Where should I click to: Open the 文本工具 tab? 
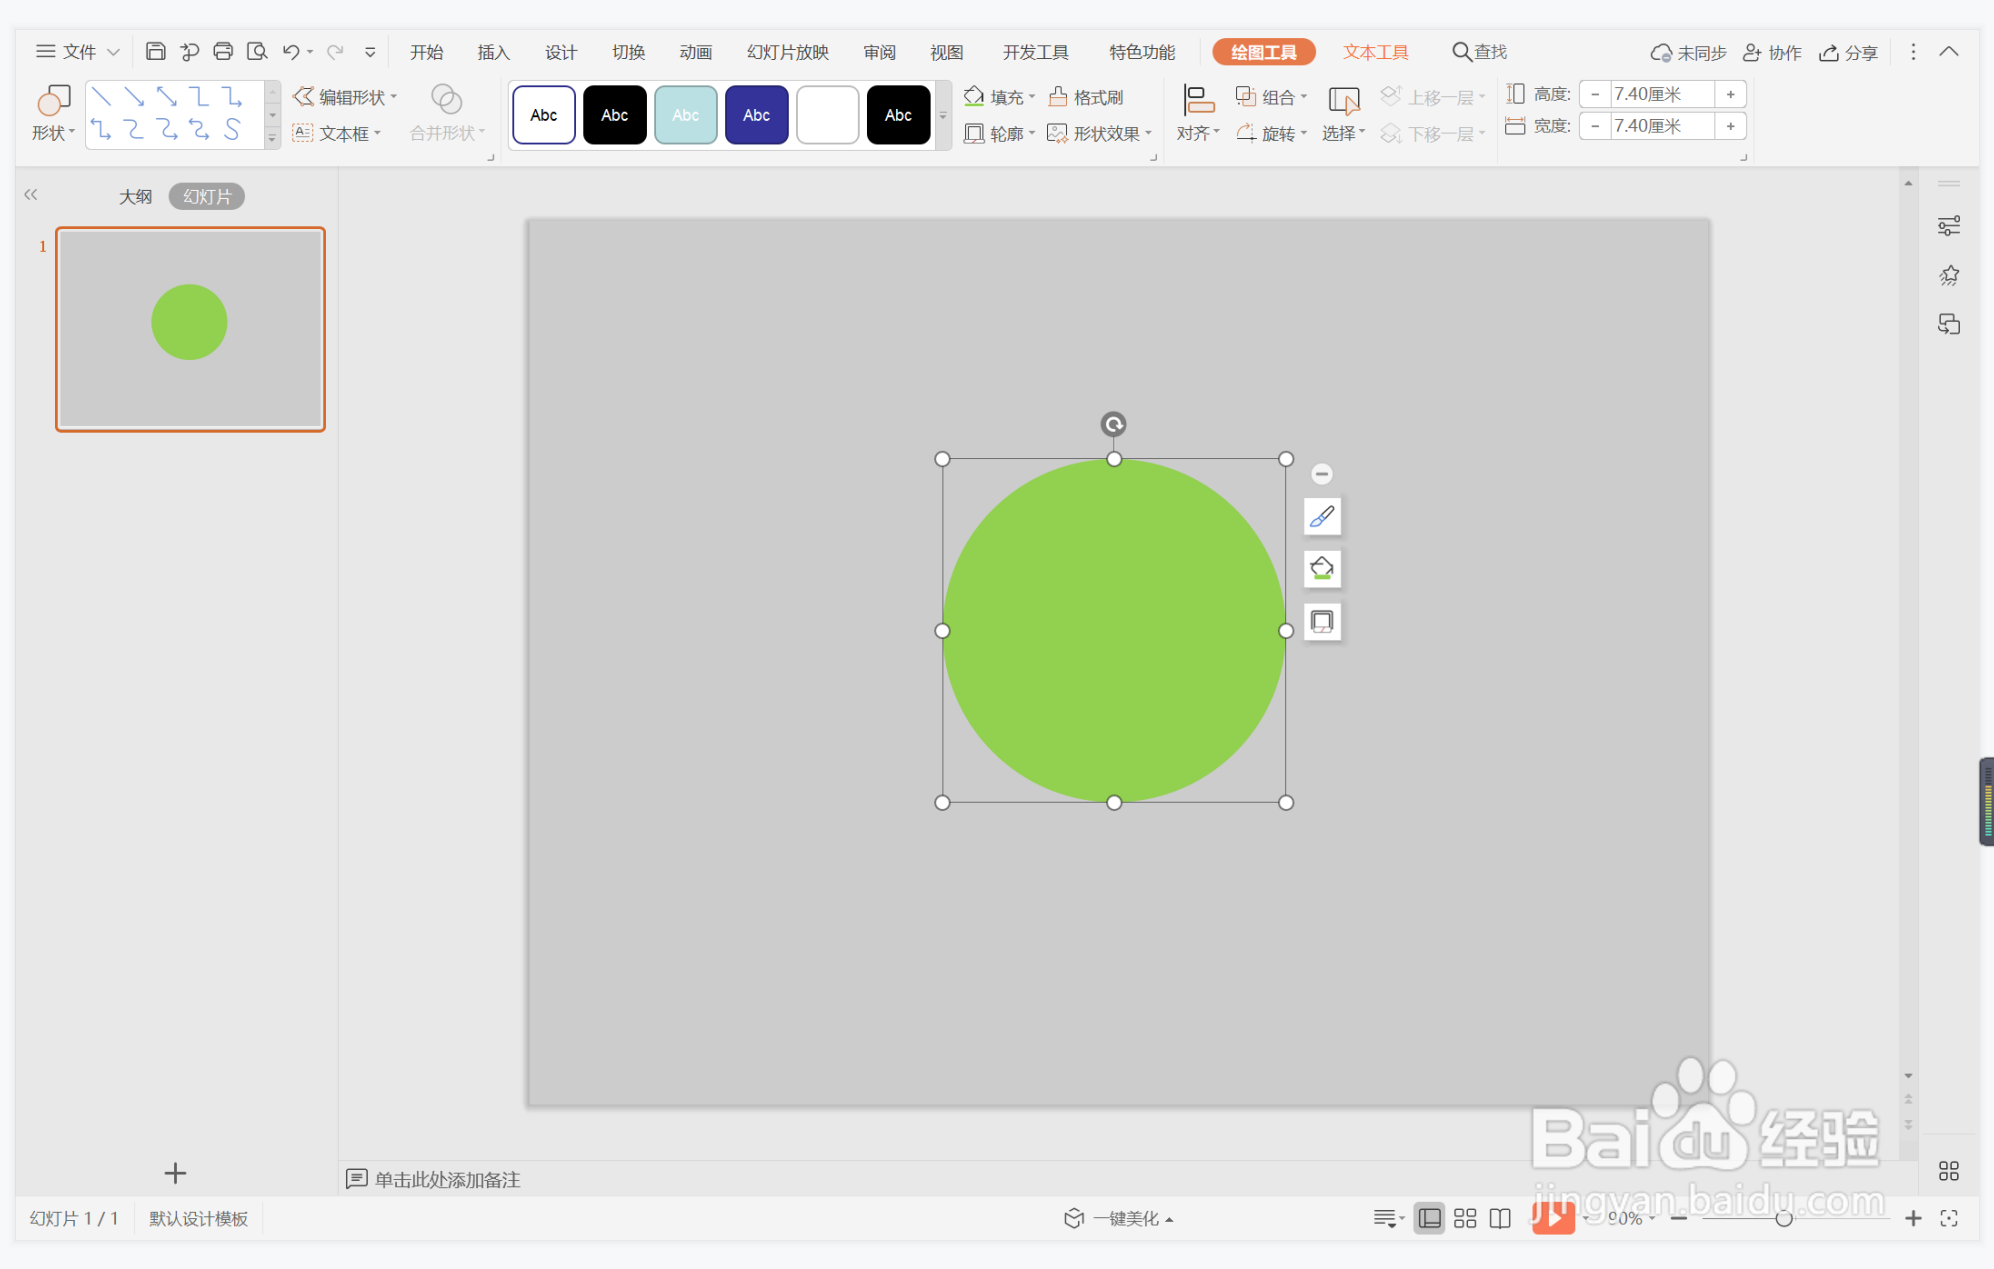click(1376, 52)
